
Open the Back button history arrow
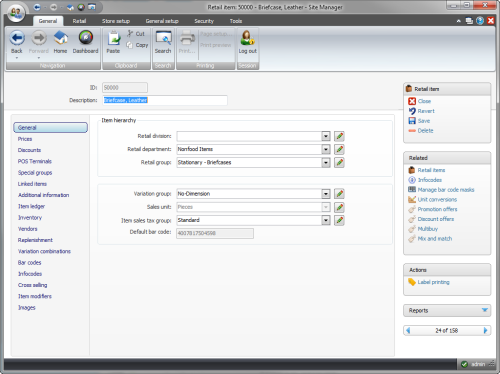pos(17,58)
